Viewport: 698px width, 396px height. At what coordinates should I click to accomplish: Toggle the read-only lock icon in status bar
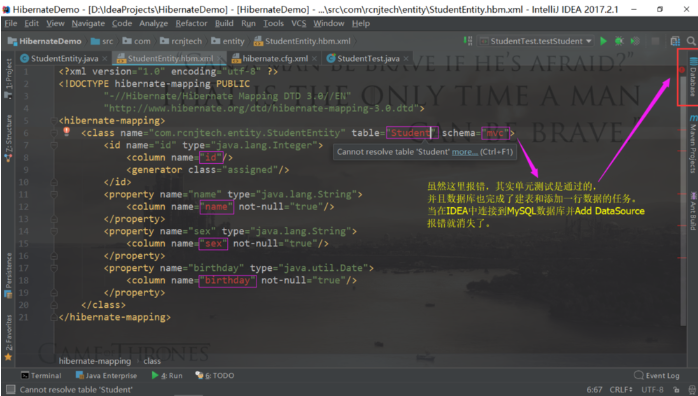[x=677, y=390]
